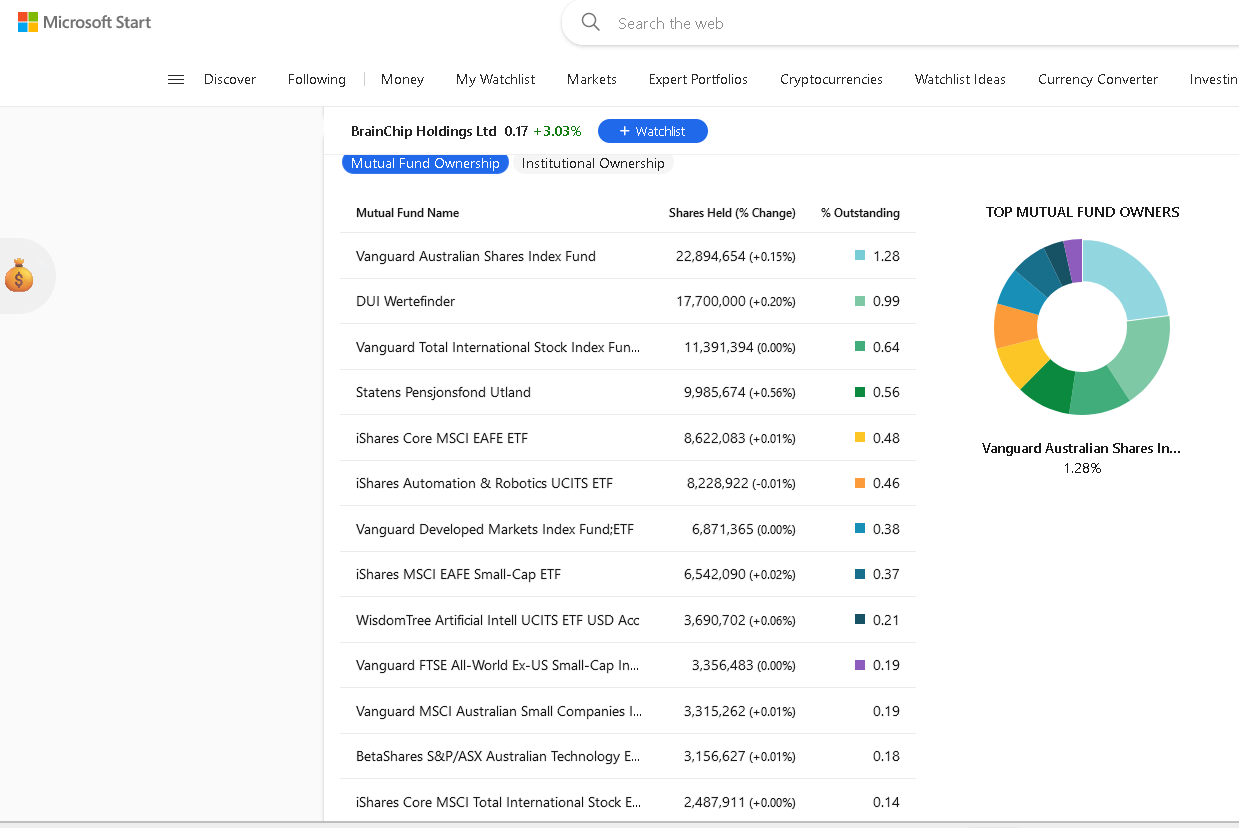Switch to Institutional Ownership view
Image resolution: width=1239 pixels, height=828 pixels.
[593, 163]
